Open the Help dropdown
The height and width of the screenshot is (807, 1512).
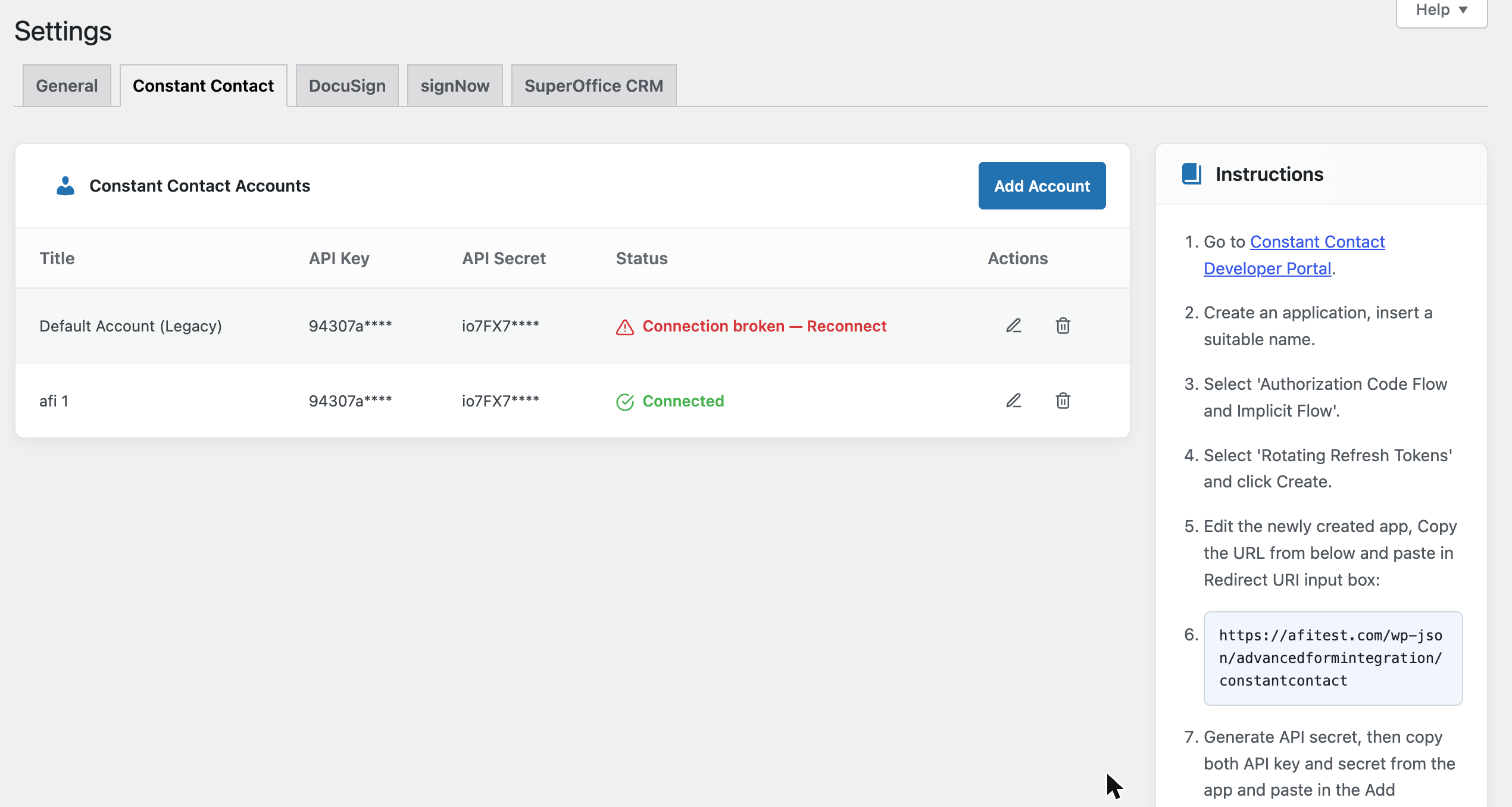point(1441,10)
